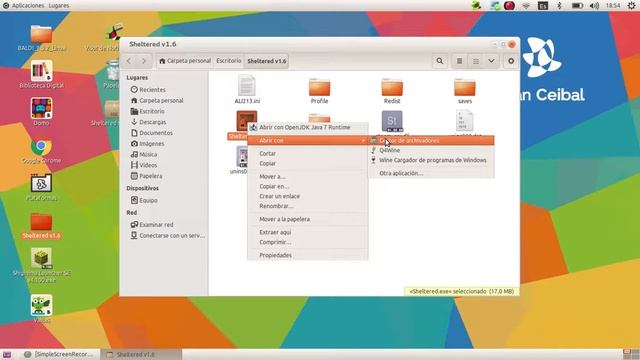This screenshot has height=360, width=640.
Task: Open the file manager search
Action: pos(440,61)
